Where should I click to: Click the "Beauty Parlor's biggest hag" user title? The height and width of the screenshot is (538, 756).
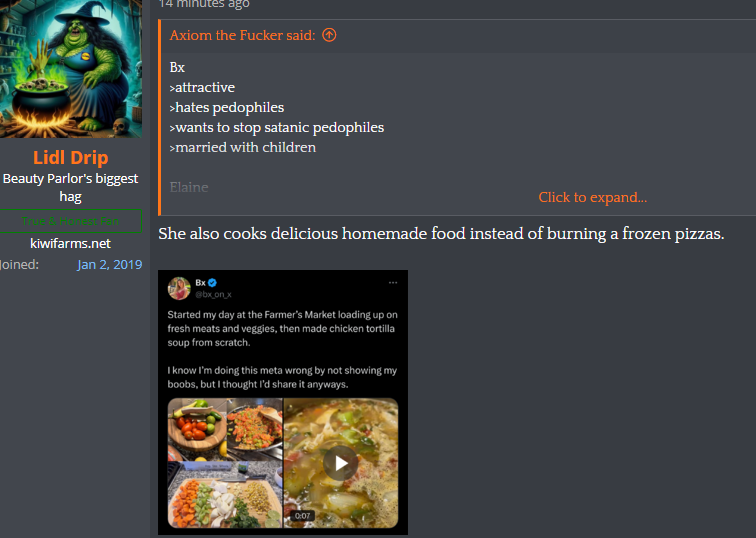[70, 187]
